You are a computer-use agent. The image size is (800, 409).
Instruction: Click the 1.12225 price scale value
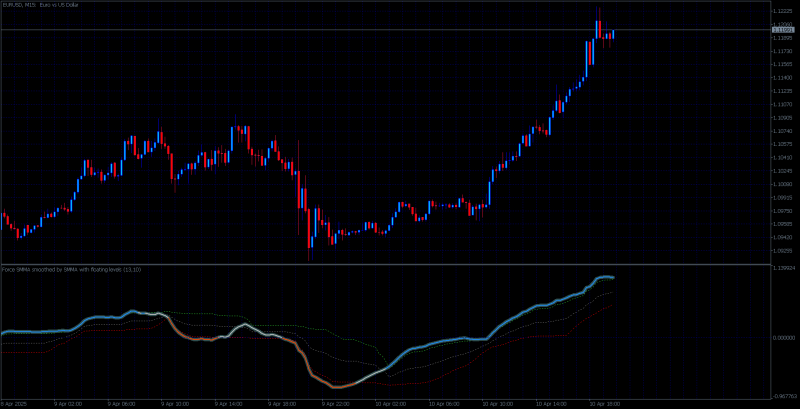pos(782,11)
